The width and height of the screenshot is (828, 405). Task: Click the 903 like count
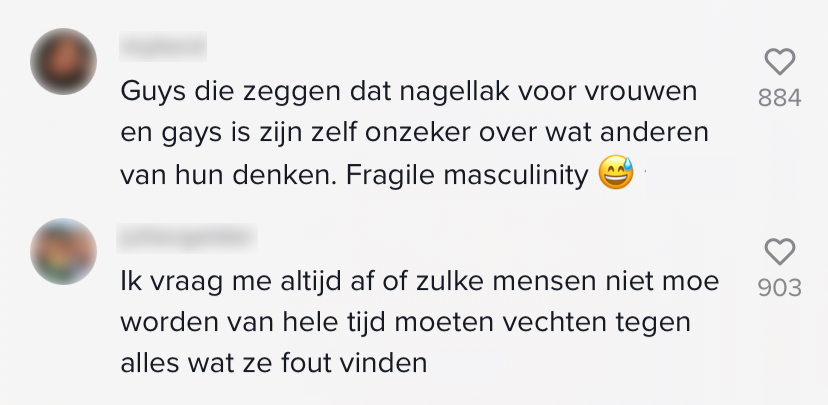(x=779, y=288)
